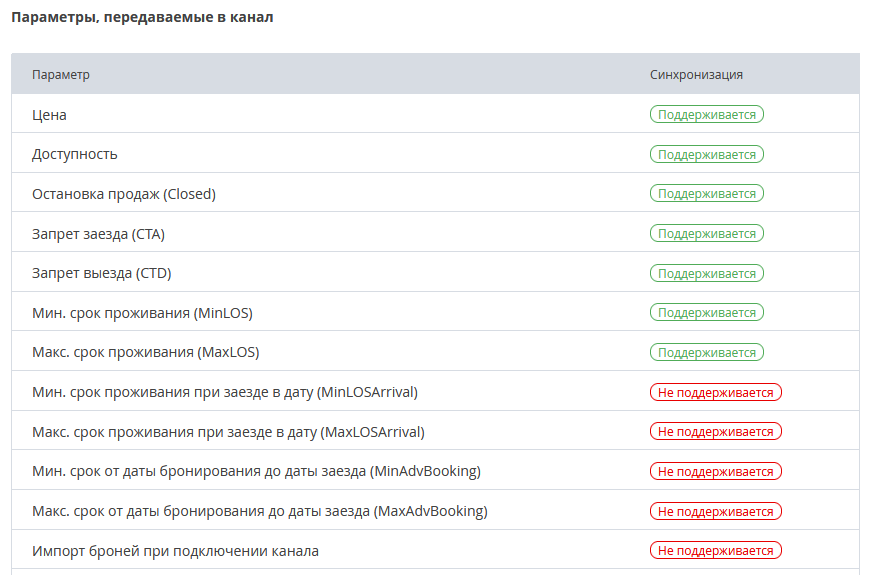Click the Поддерживается badge for Доступность

tap(706, 154)
